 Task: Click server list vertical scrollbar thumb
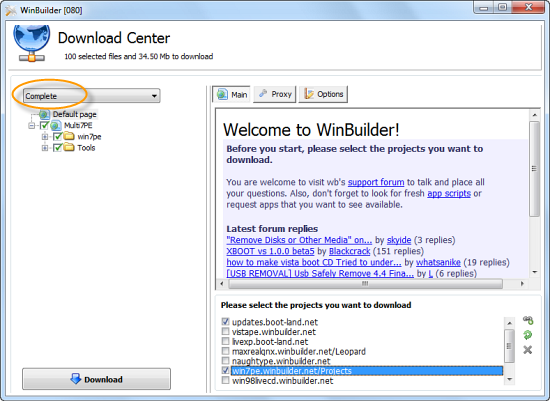(x=509, y=346)
